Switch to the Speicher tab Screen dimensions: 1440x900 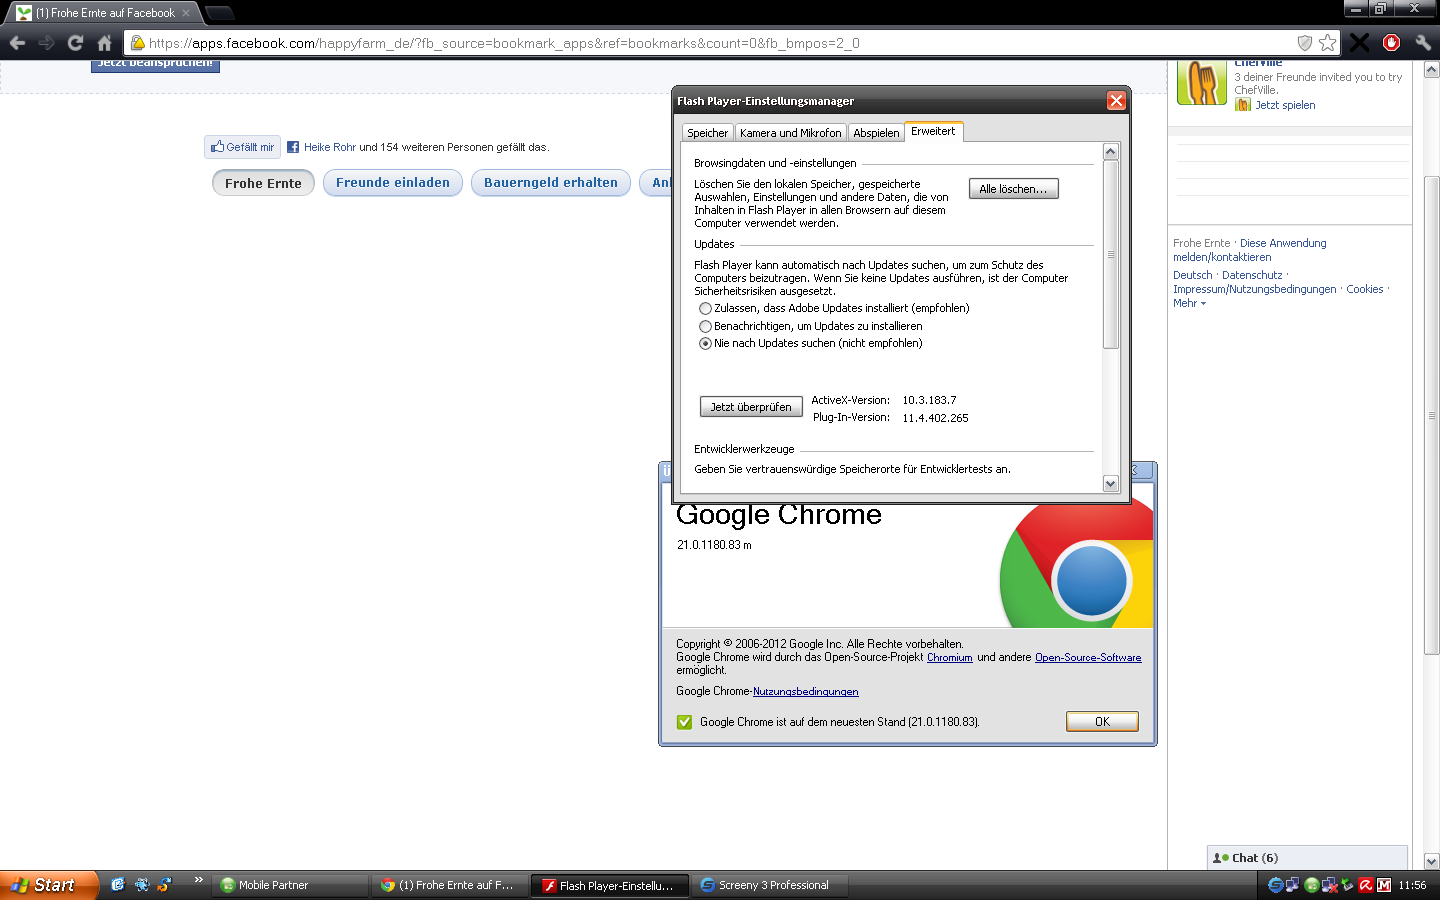(x=707, y=133)
